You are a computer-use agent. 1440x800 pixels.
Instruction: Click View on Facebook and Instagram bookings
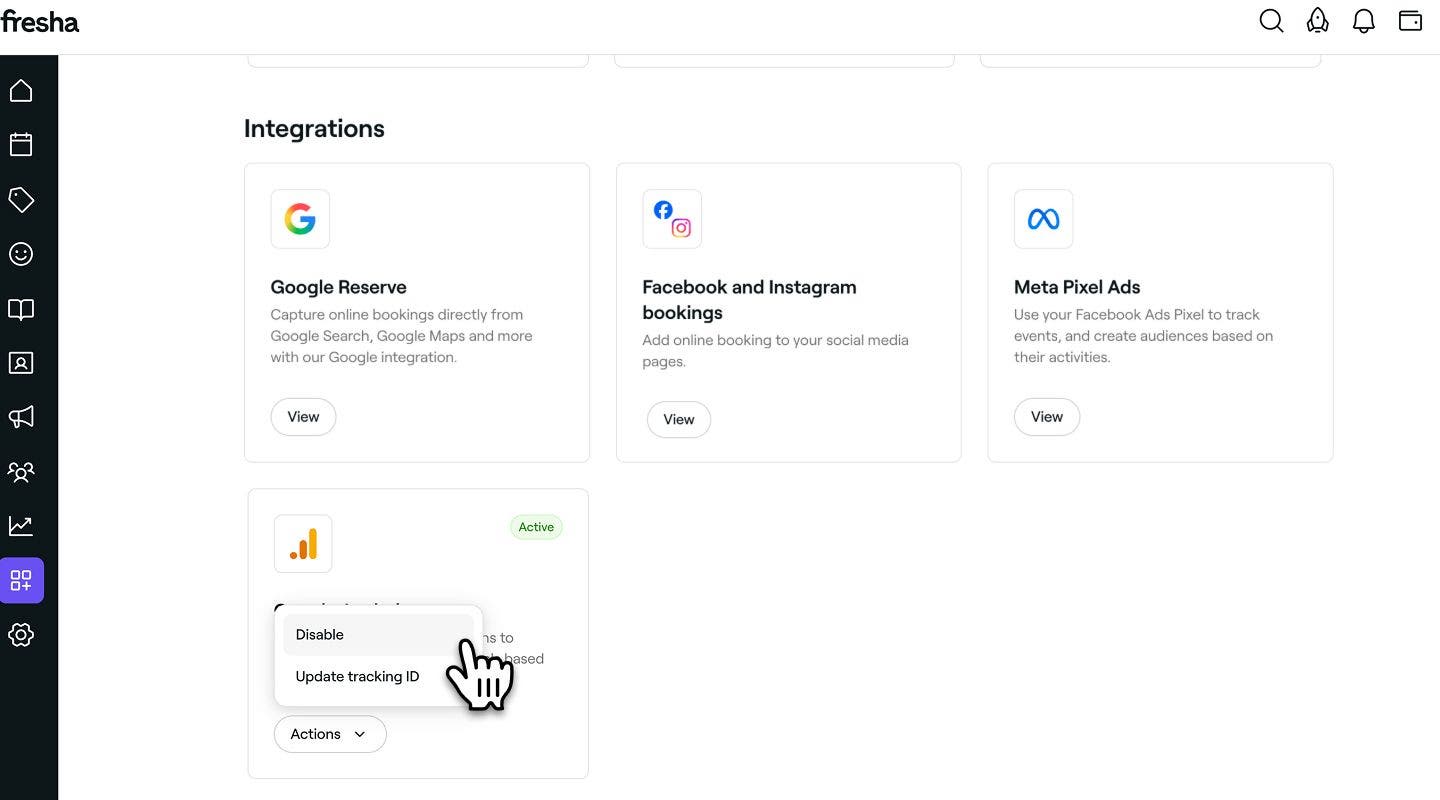pos(678,420)
